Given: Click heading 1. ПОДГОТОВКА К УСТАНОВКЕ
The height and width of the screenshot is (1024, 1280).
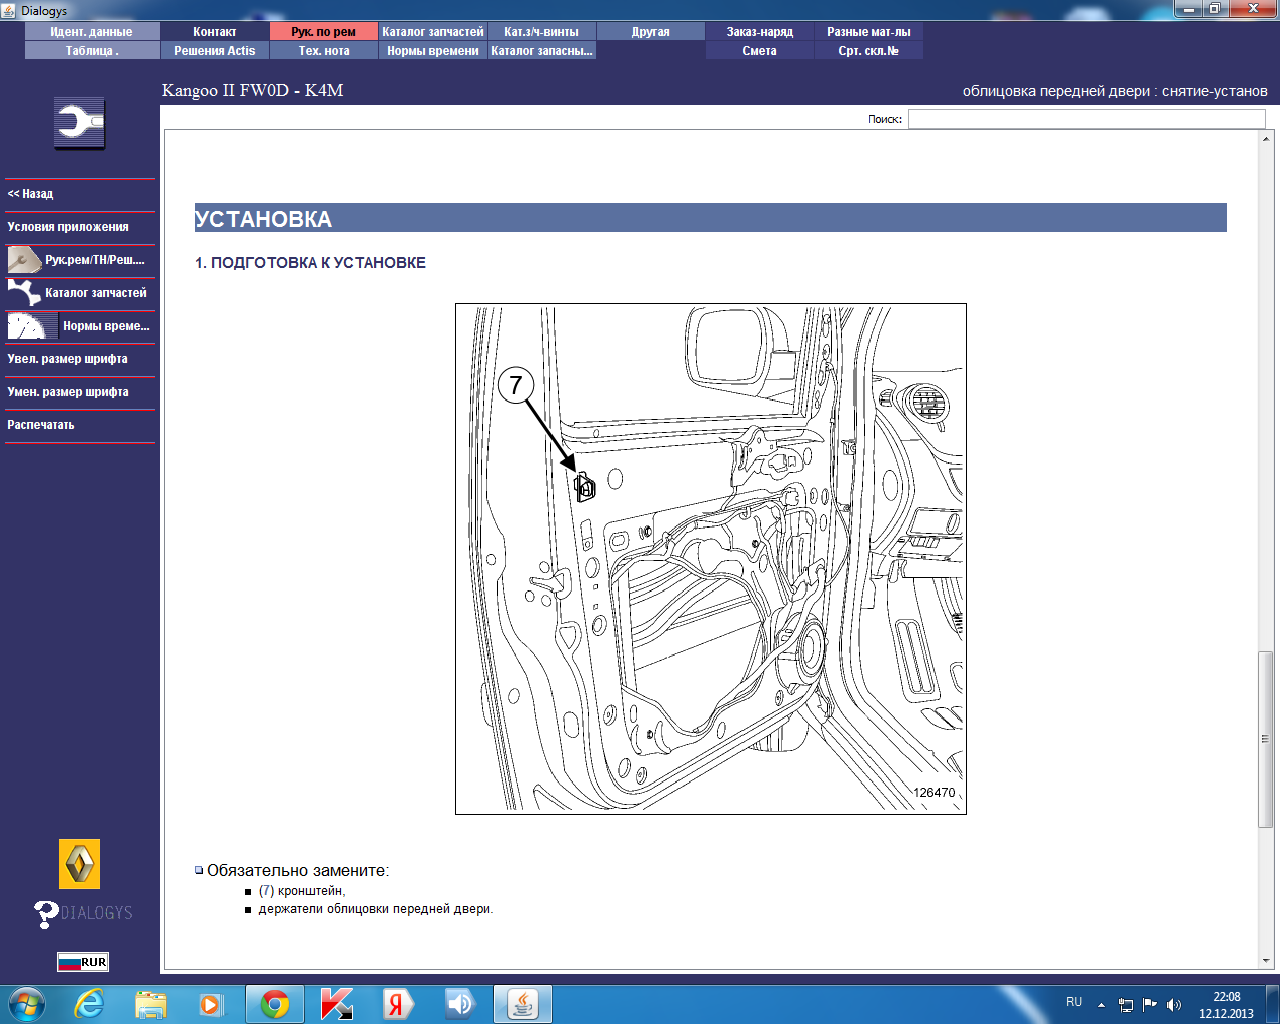Looking at the screenshot, I should [x=310, y=263].
